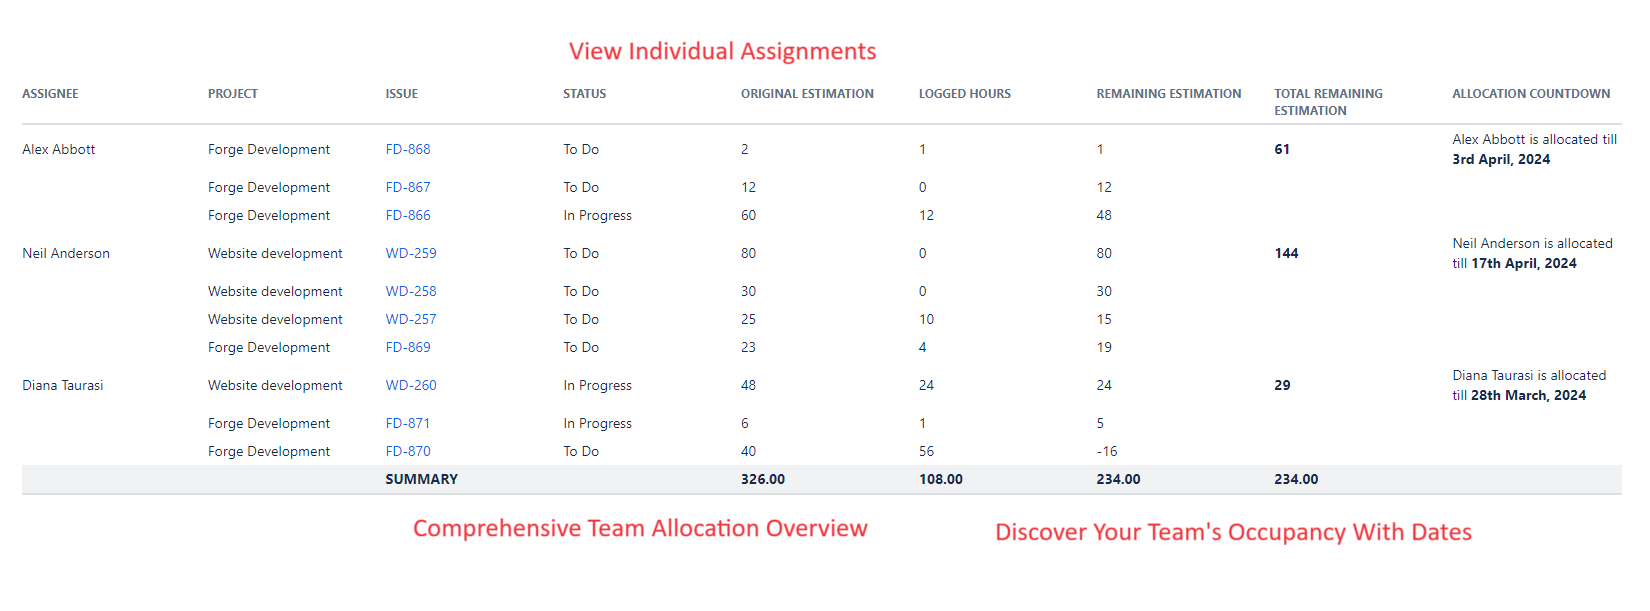Open the FD-870 issue link

coord(408,451)
